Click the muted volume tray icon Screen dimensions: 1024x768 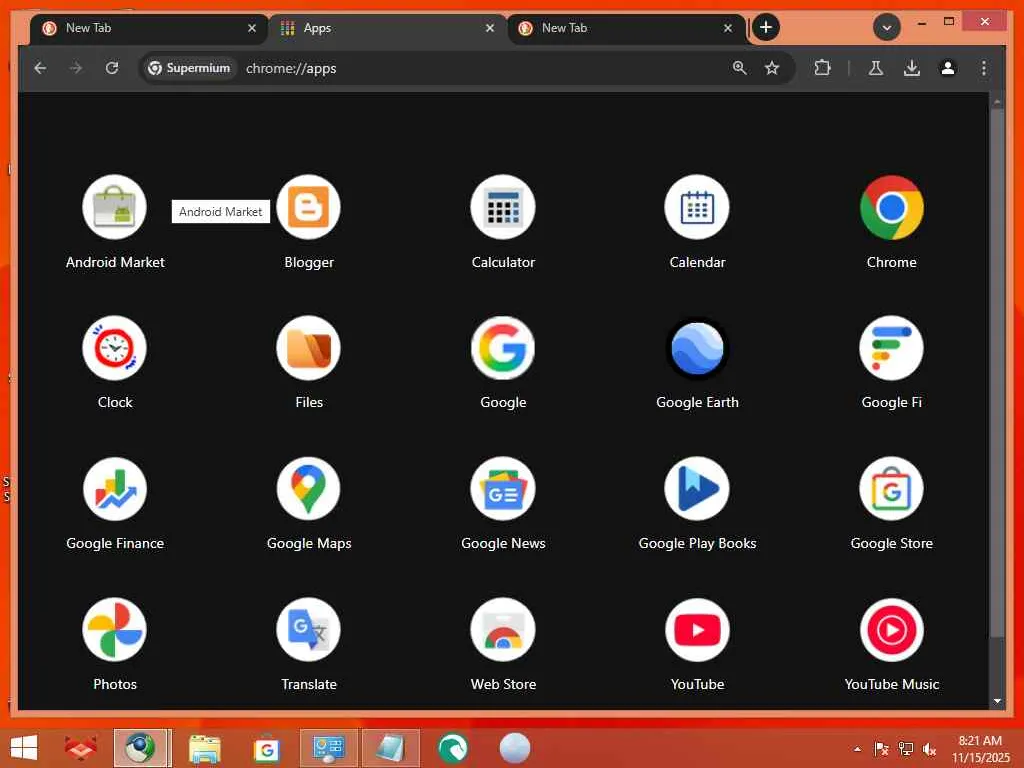(x=929, y=749)
